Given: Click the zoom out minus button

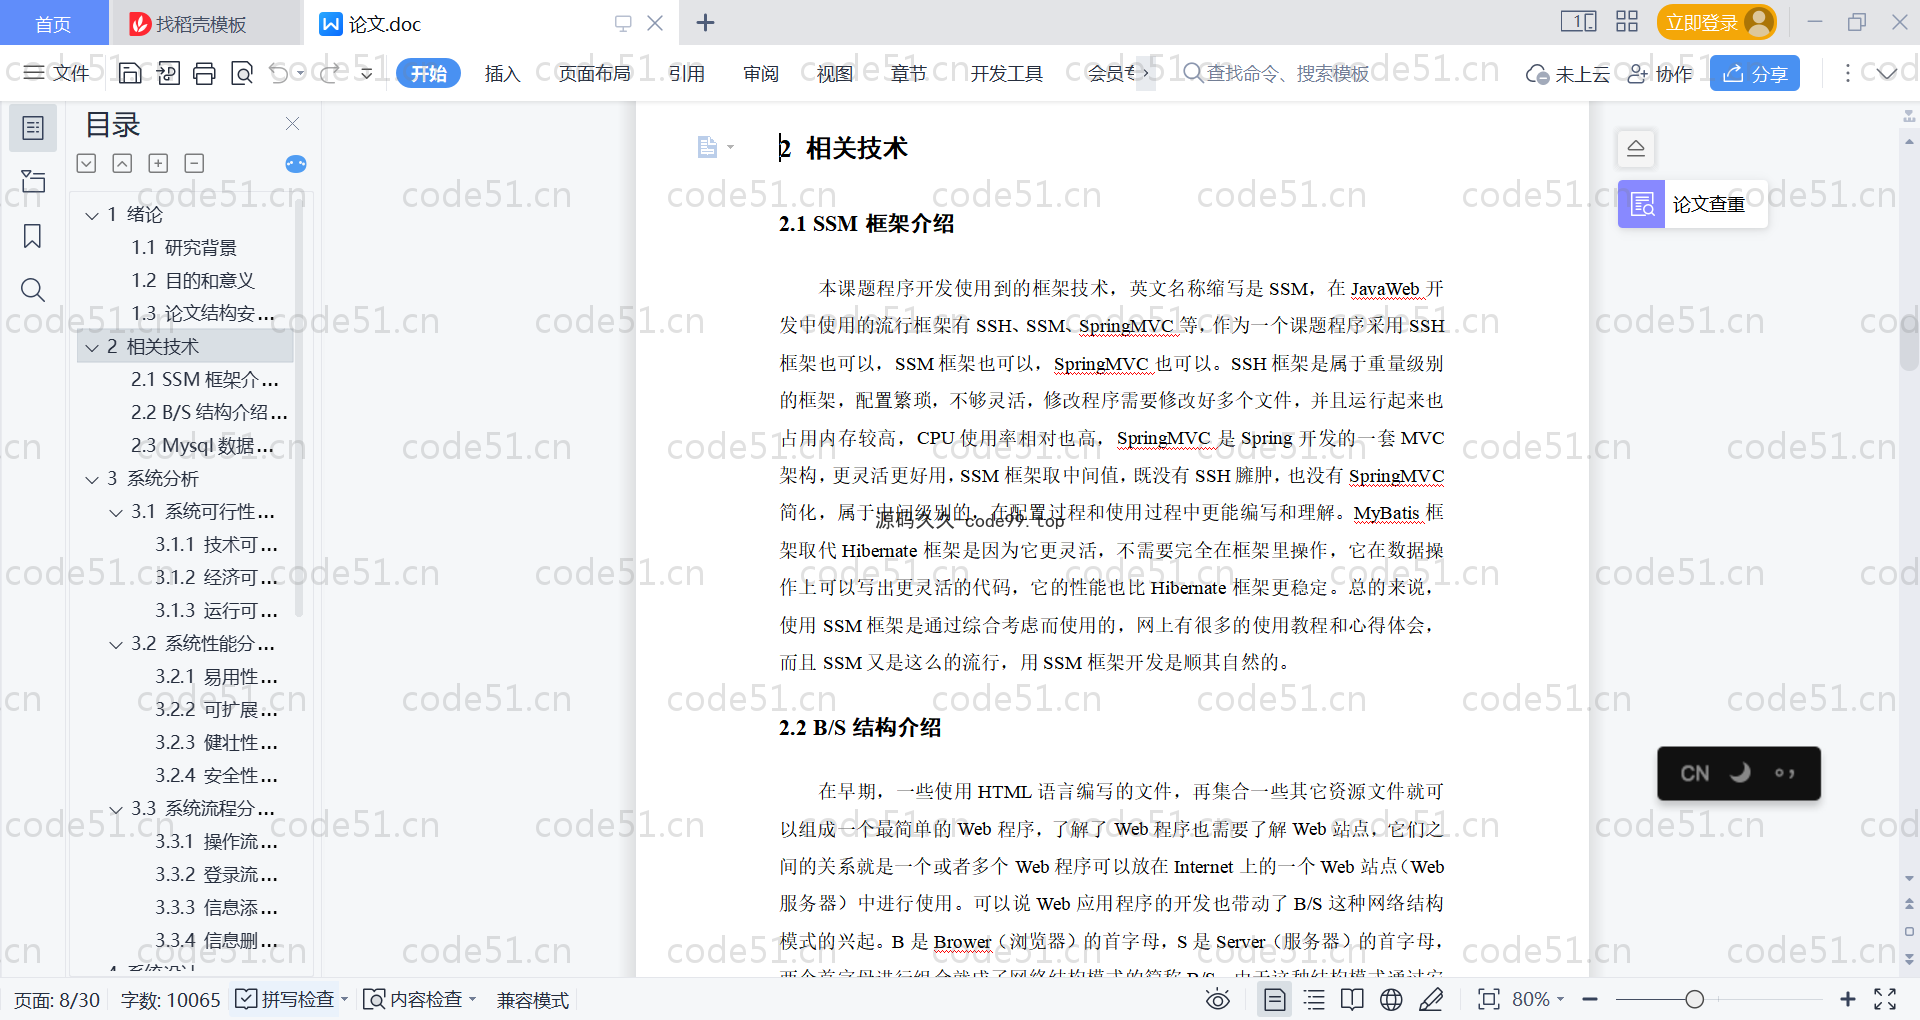Looking at the screenshot, I should coord(1590,999).
